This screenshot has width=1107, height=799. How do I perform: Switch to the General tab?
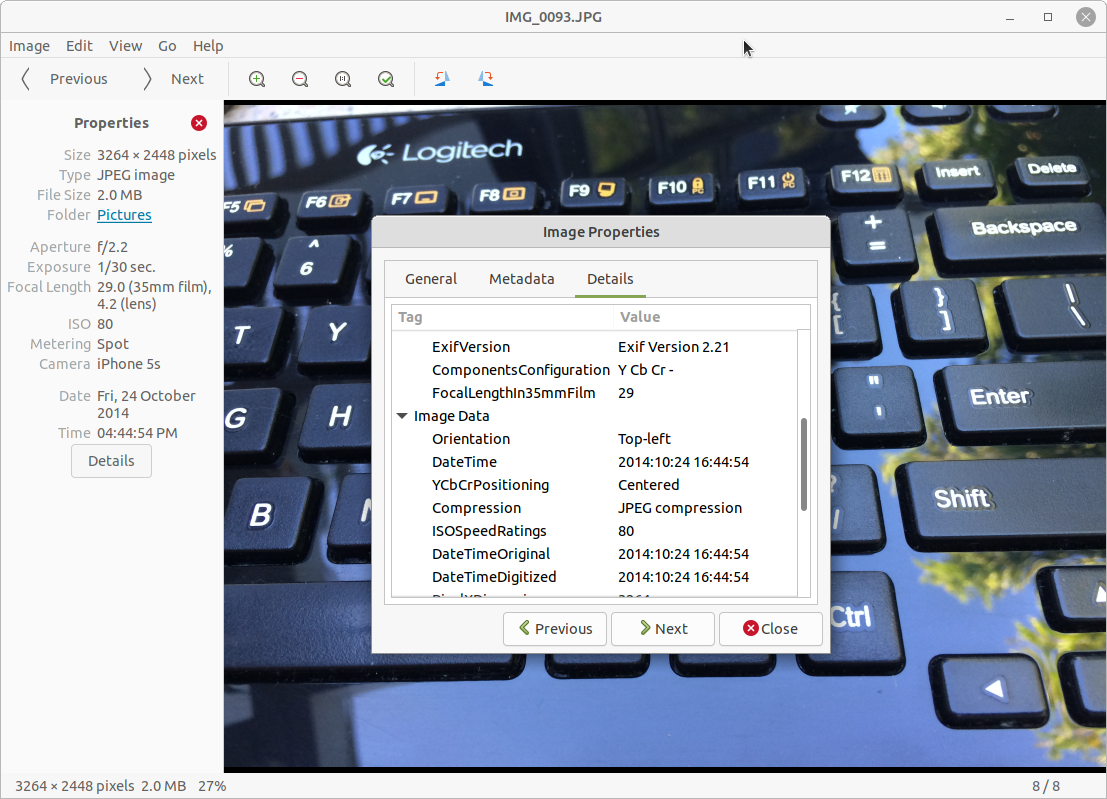[x=431, y=279]
